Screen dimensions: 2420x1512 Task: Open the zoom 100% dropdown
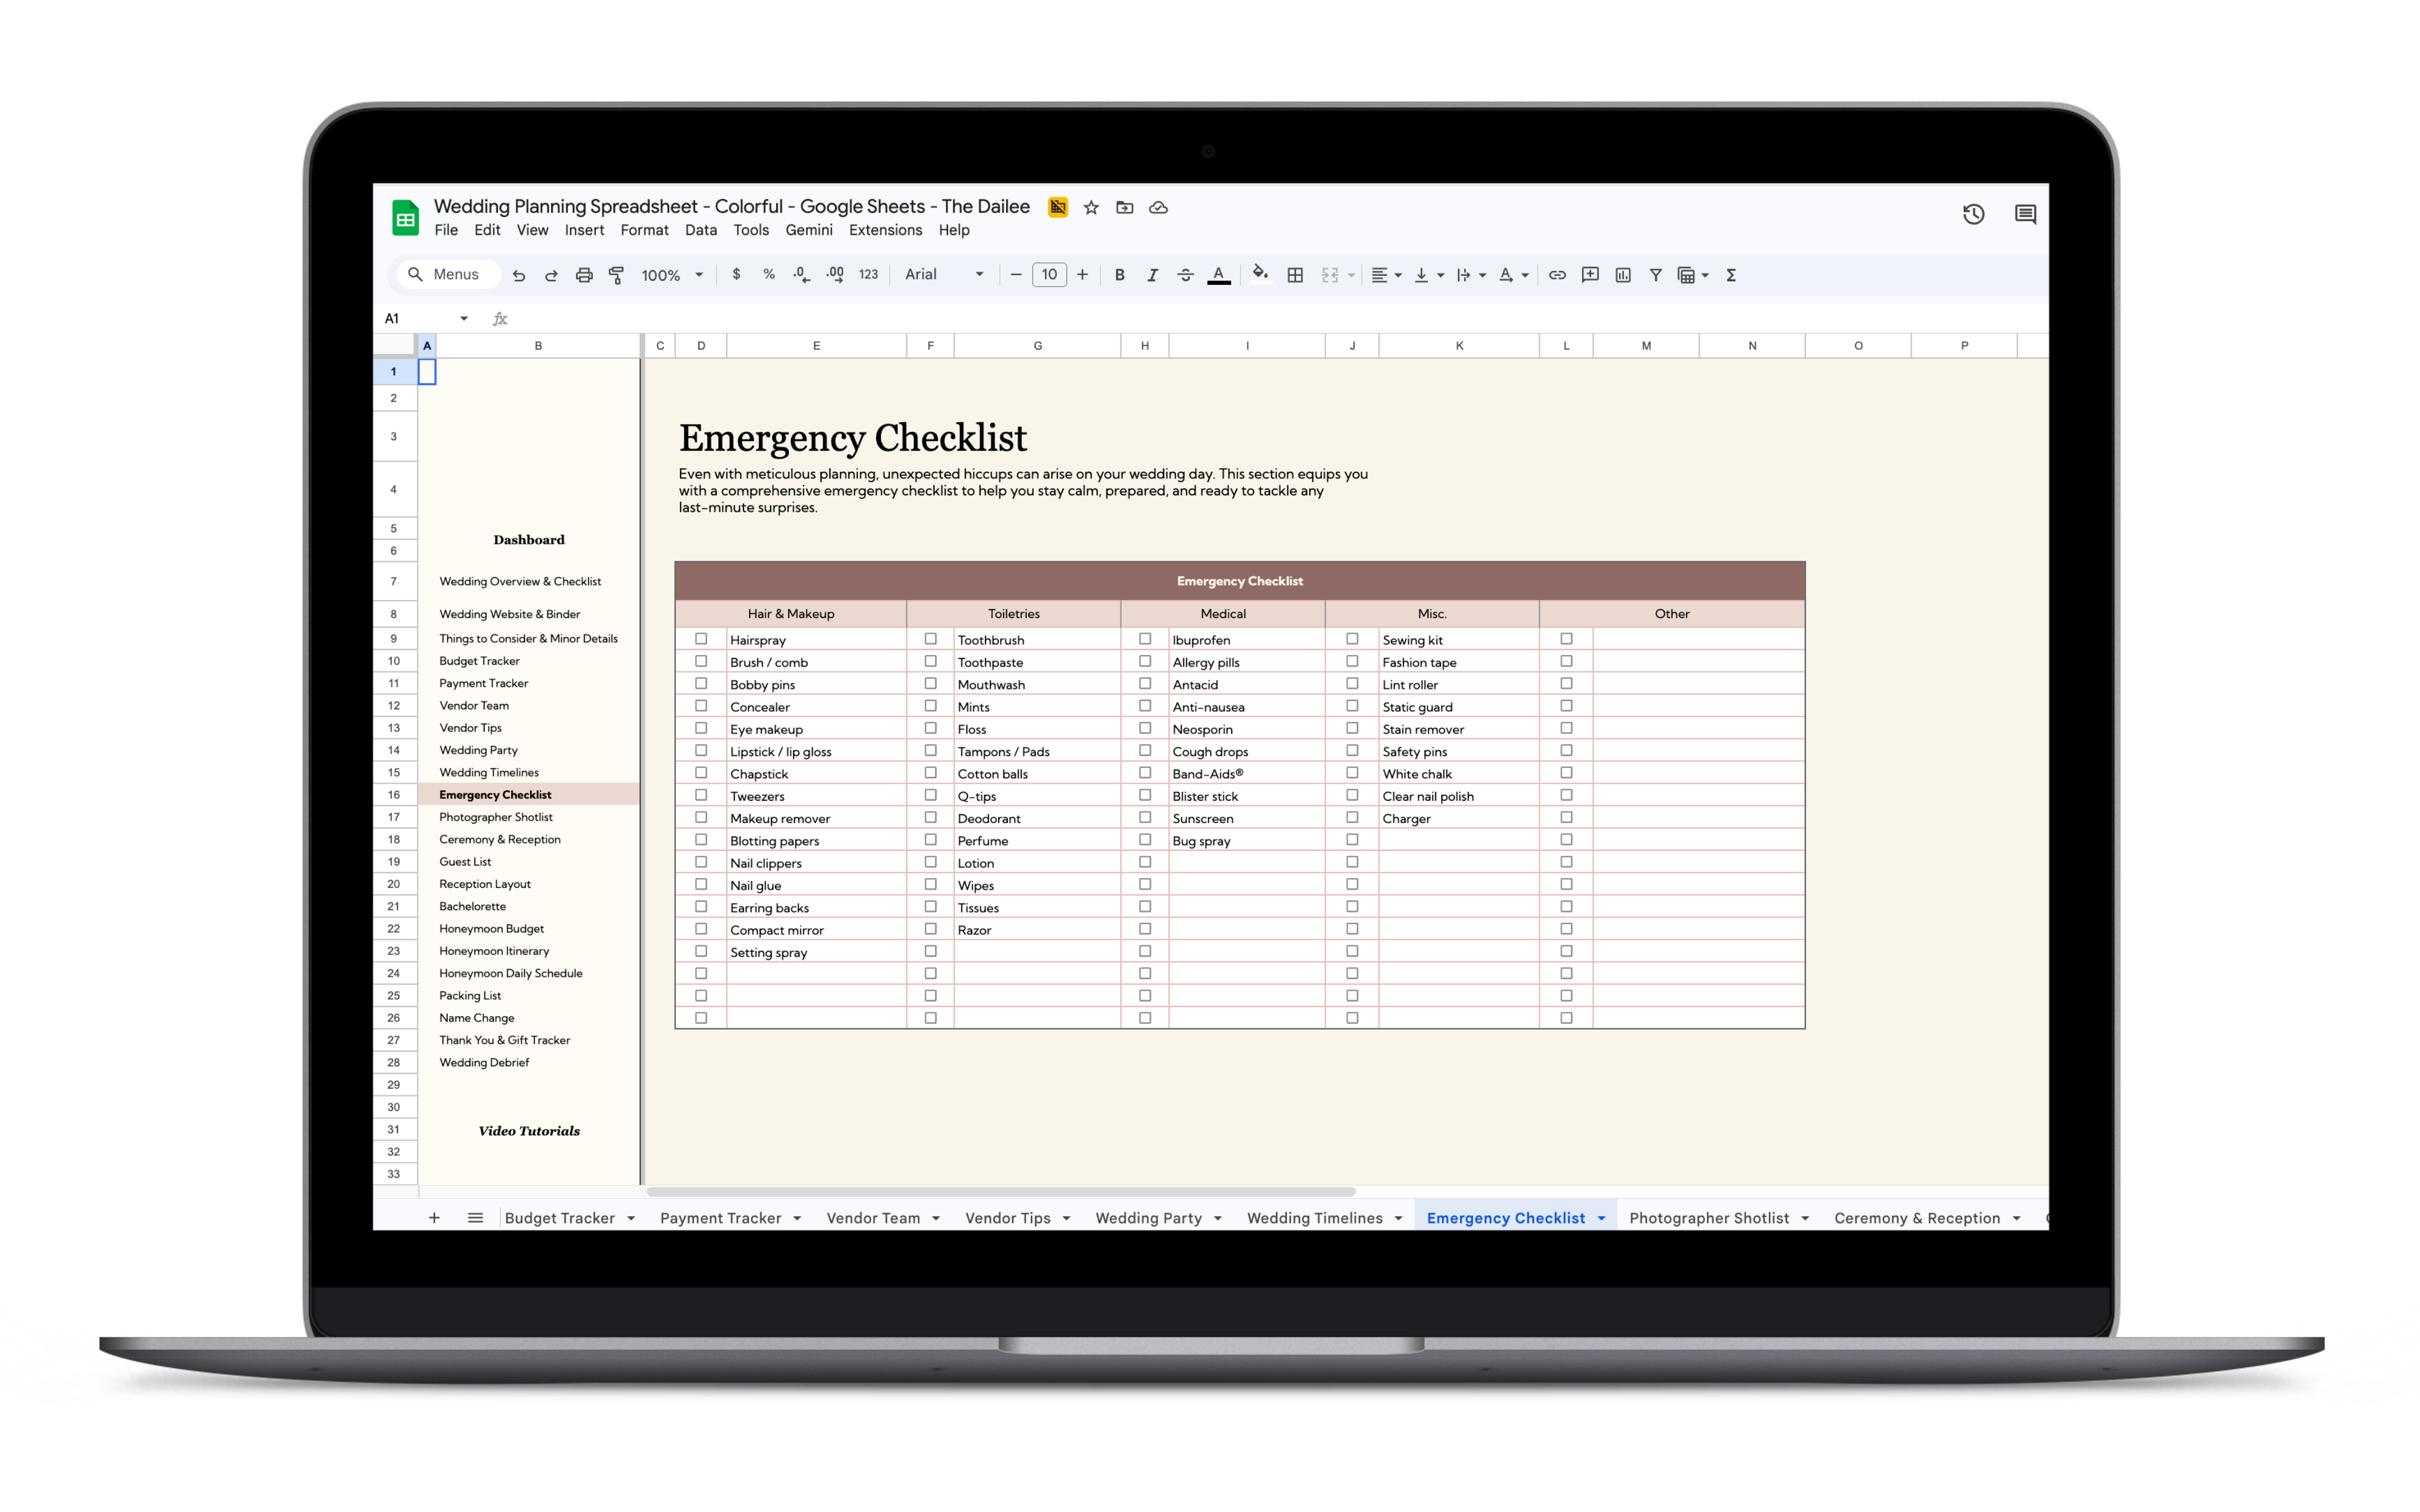click(672, 275)
